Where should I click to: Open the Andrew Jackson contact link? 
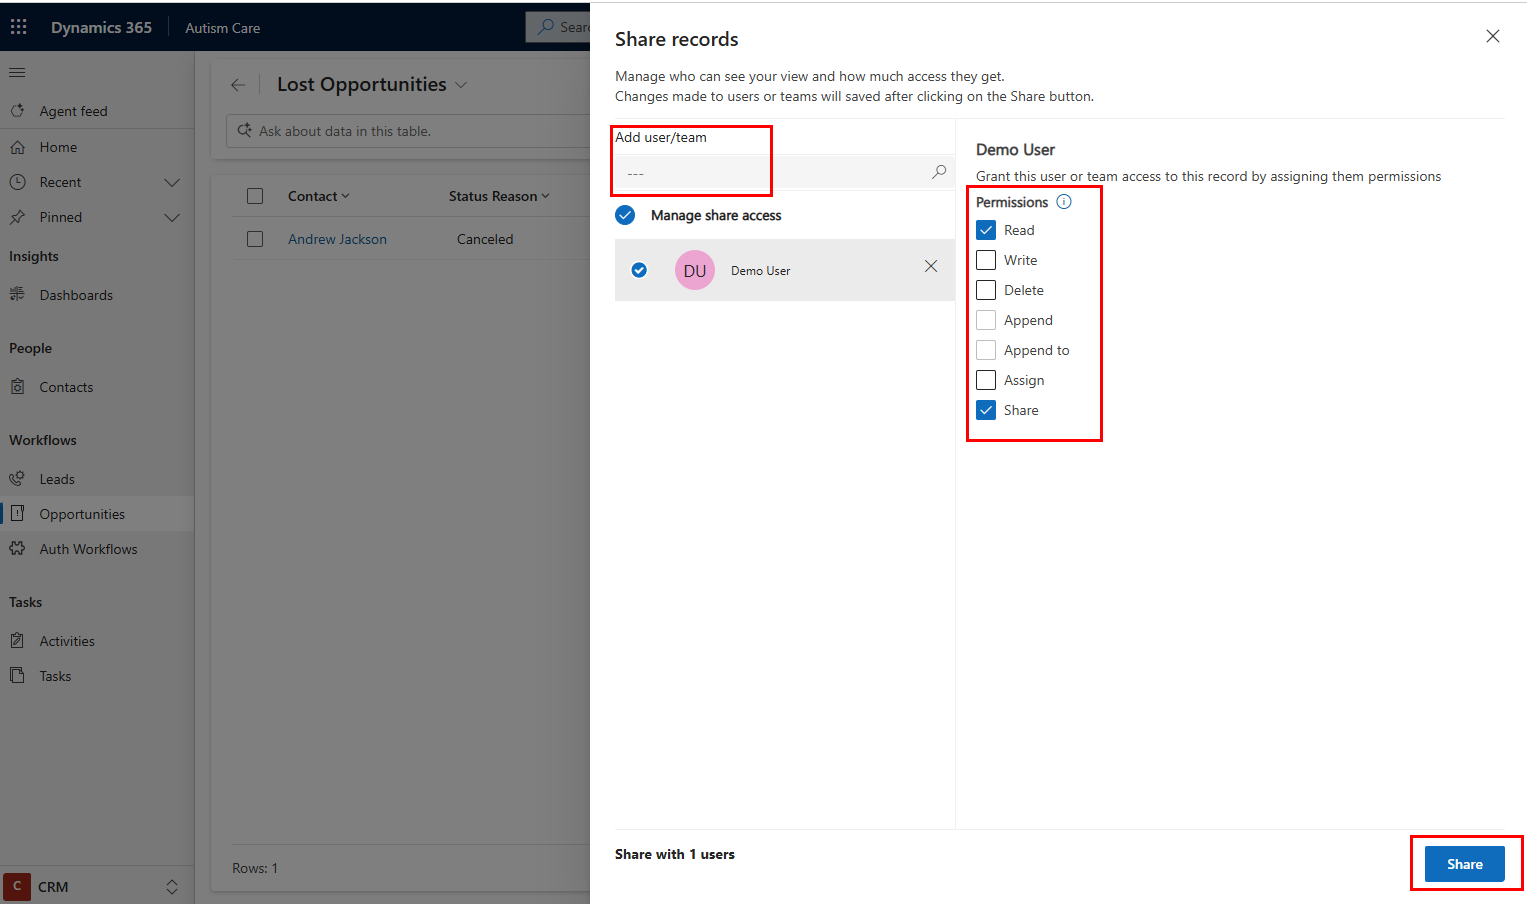click(x=337, y=239)
